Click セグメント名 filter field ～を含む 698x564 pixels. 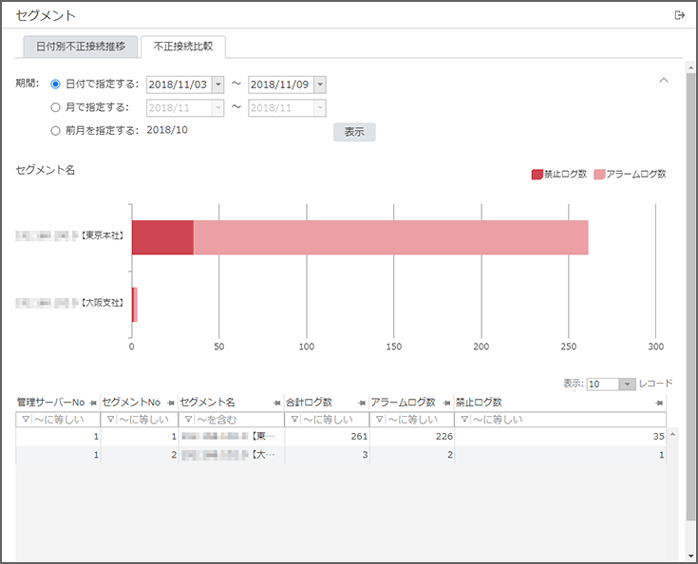(x=239, y=419)
